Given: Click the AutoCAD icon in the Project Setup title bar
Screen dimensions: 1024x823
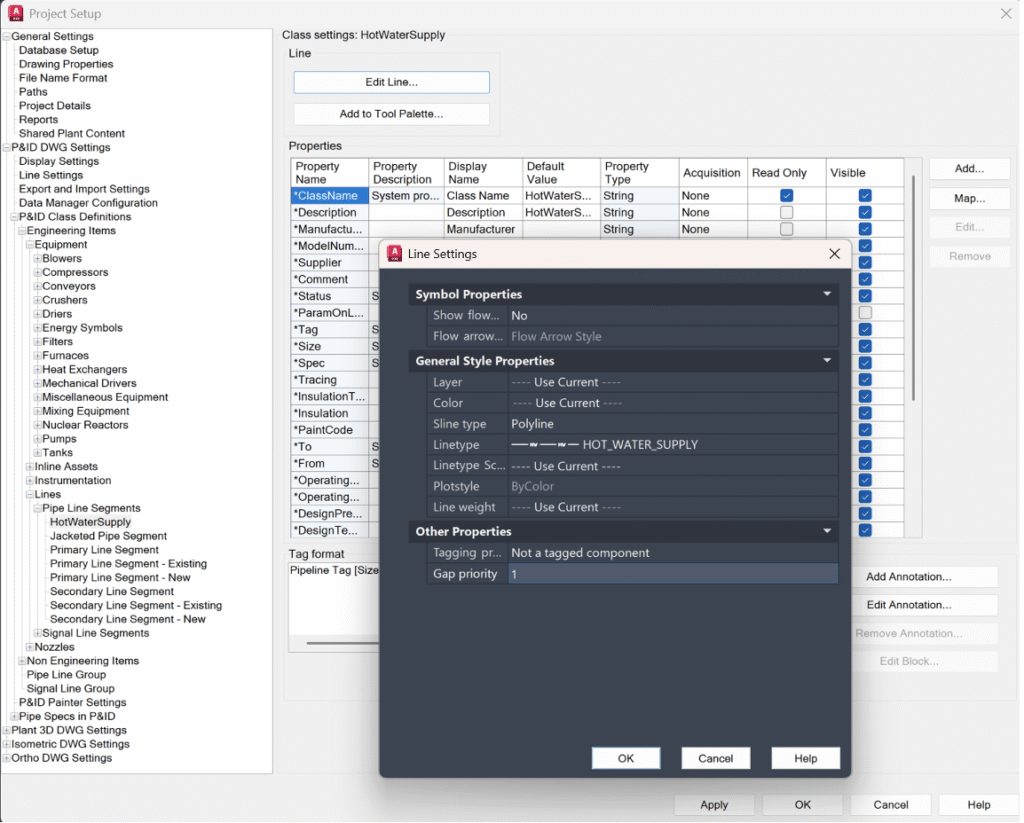Looking at the screenshot, I should 16,13.
